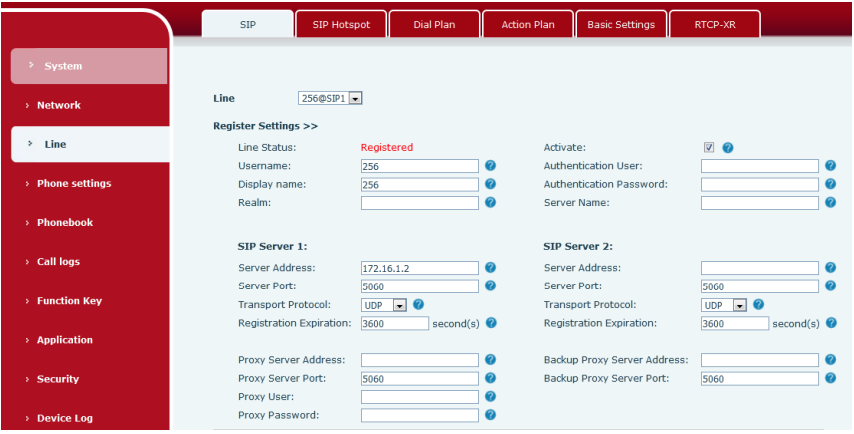Click the SIP Server 1 Address field
The width and height of the screenshot is (854, 434).
point(419,268)
